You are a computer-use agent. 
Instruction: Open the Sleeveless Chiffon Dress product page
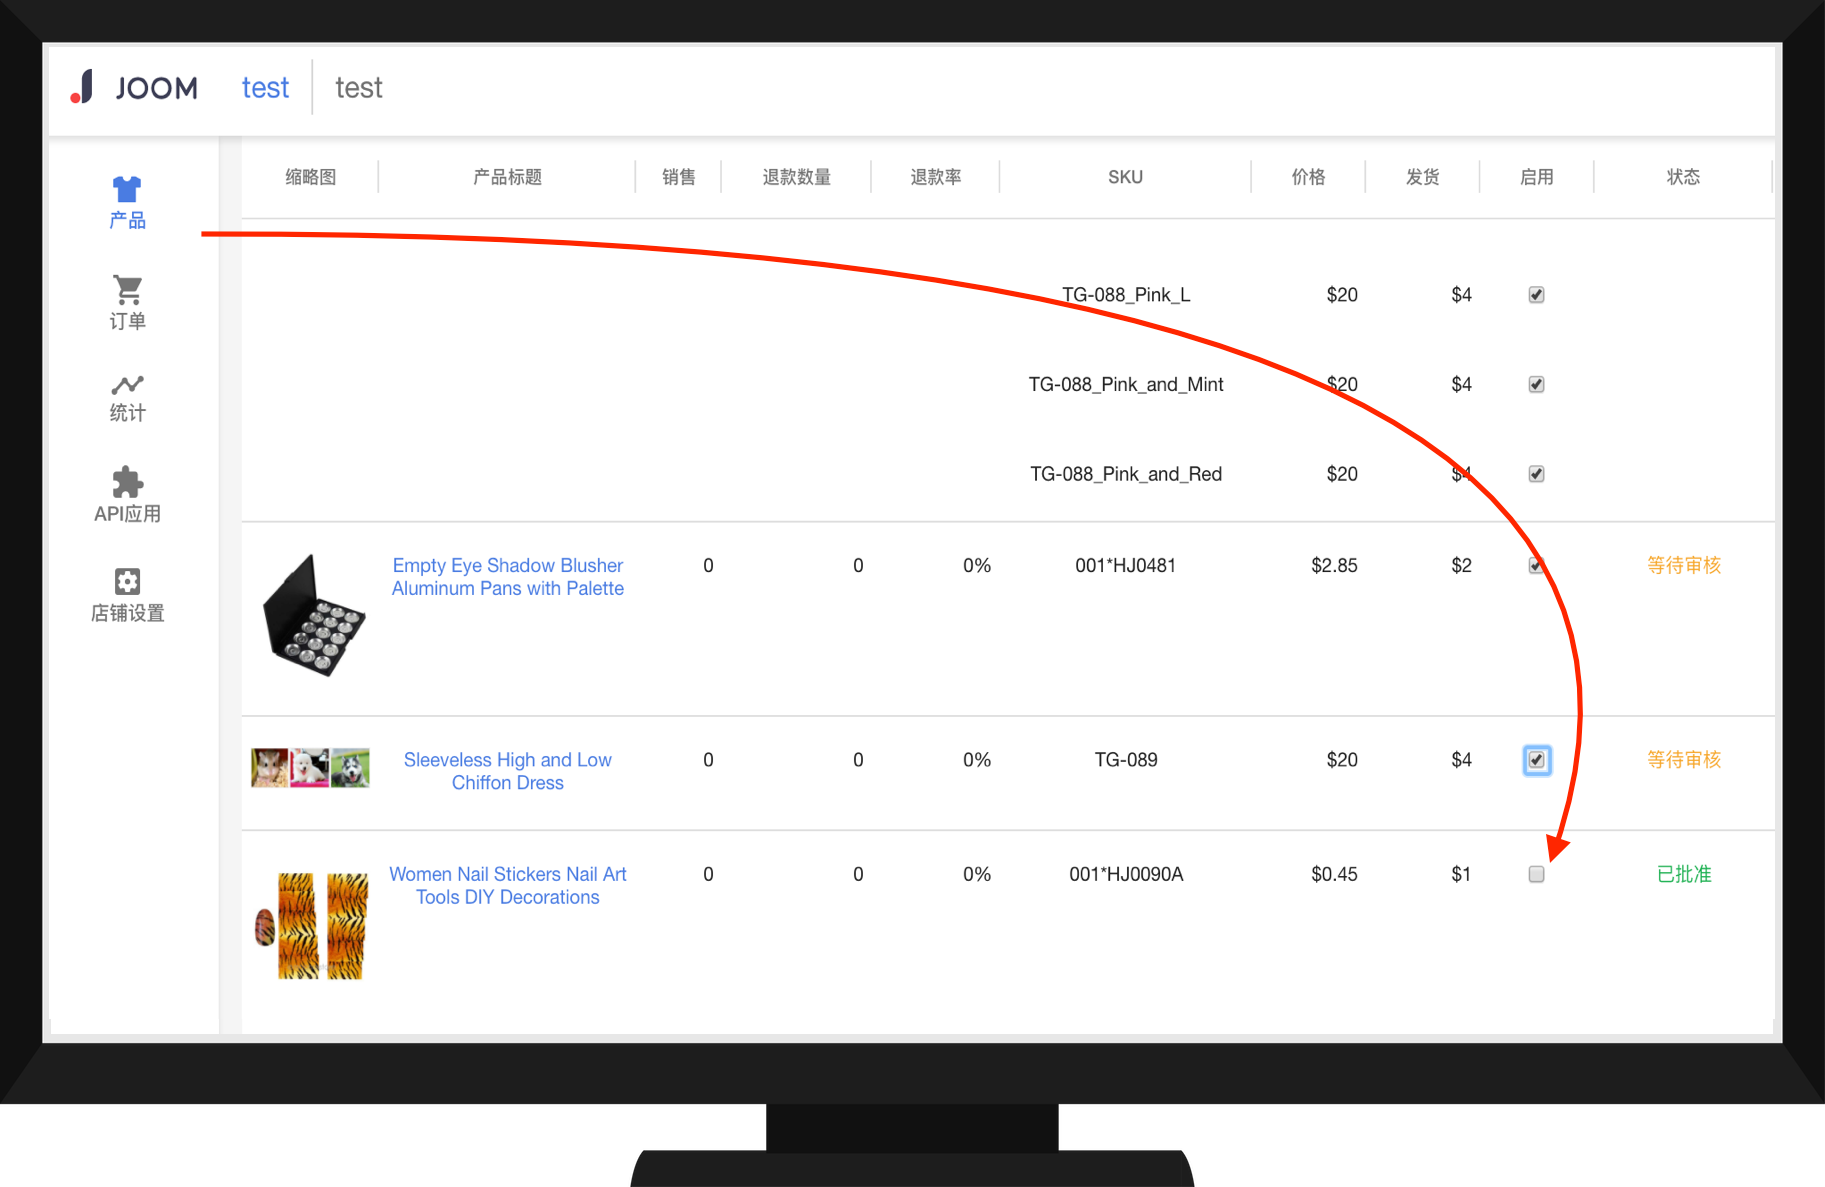point(507,771)
